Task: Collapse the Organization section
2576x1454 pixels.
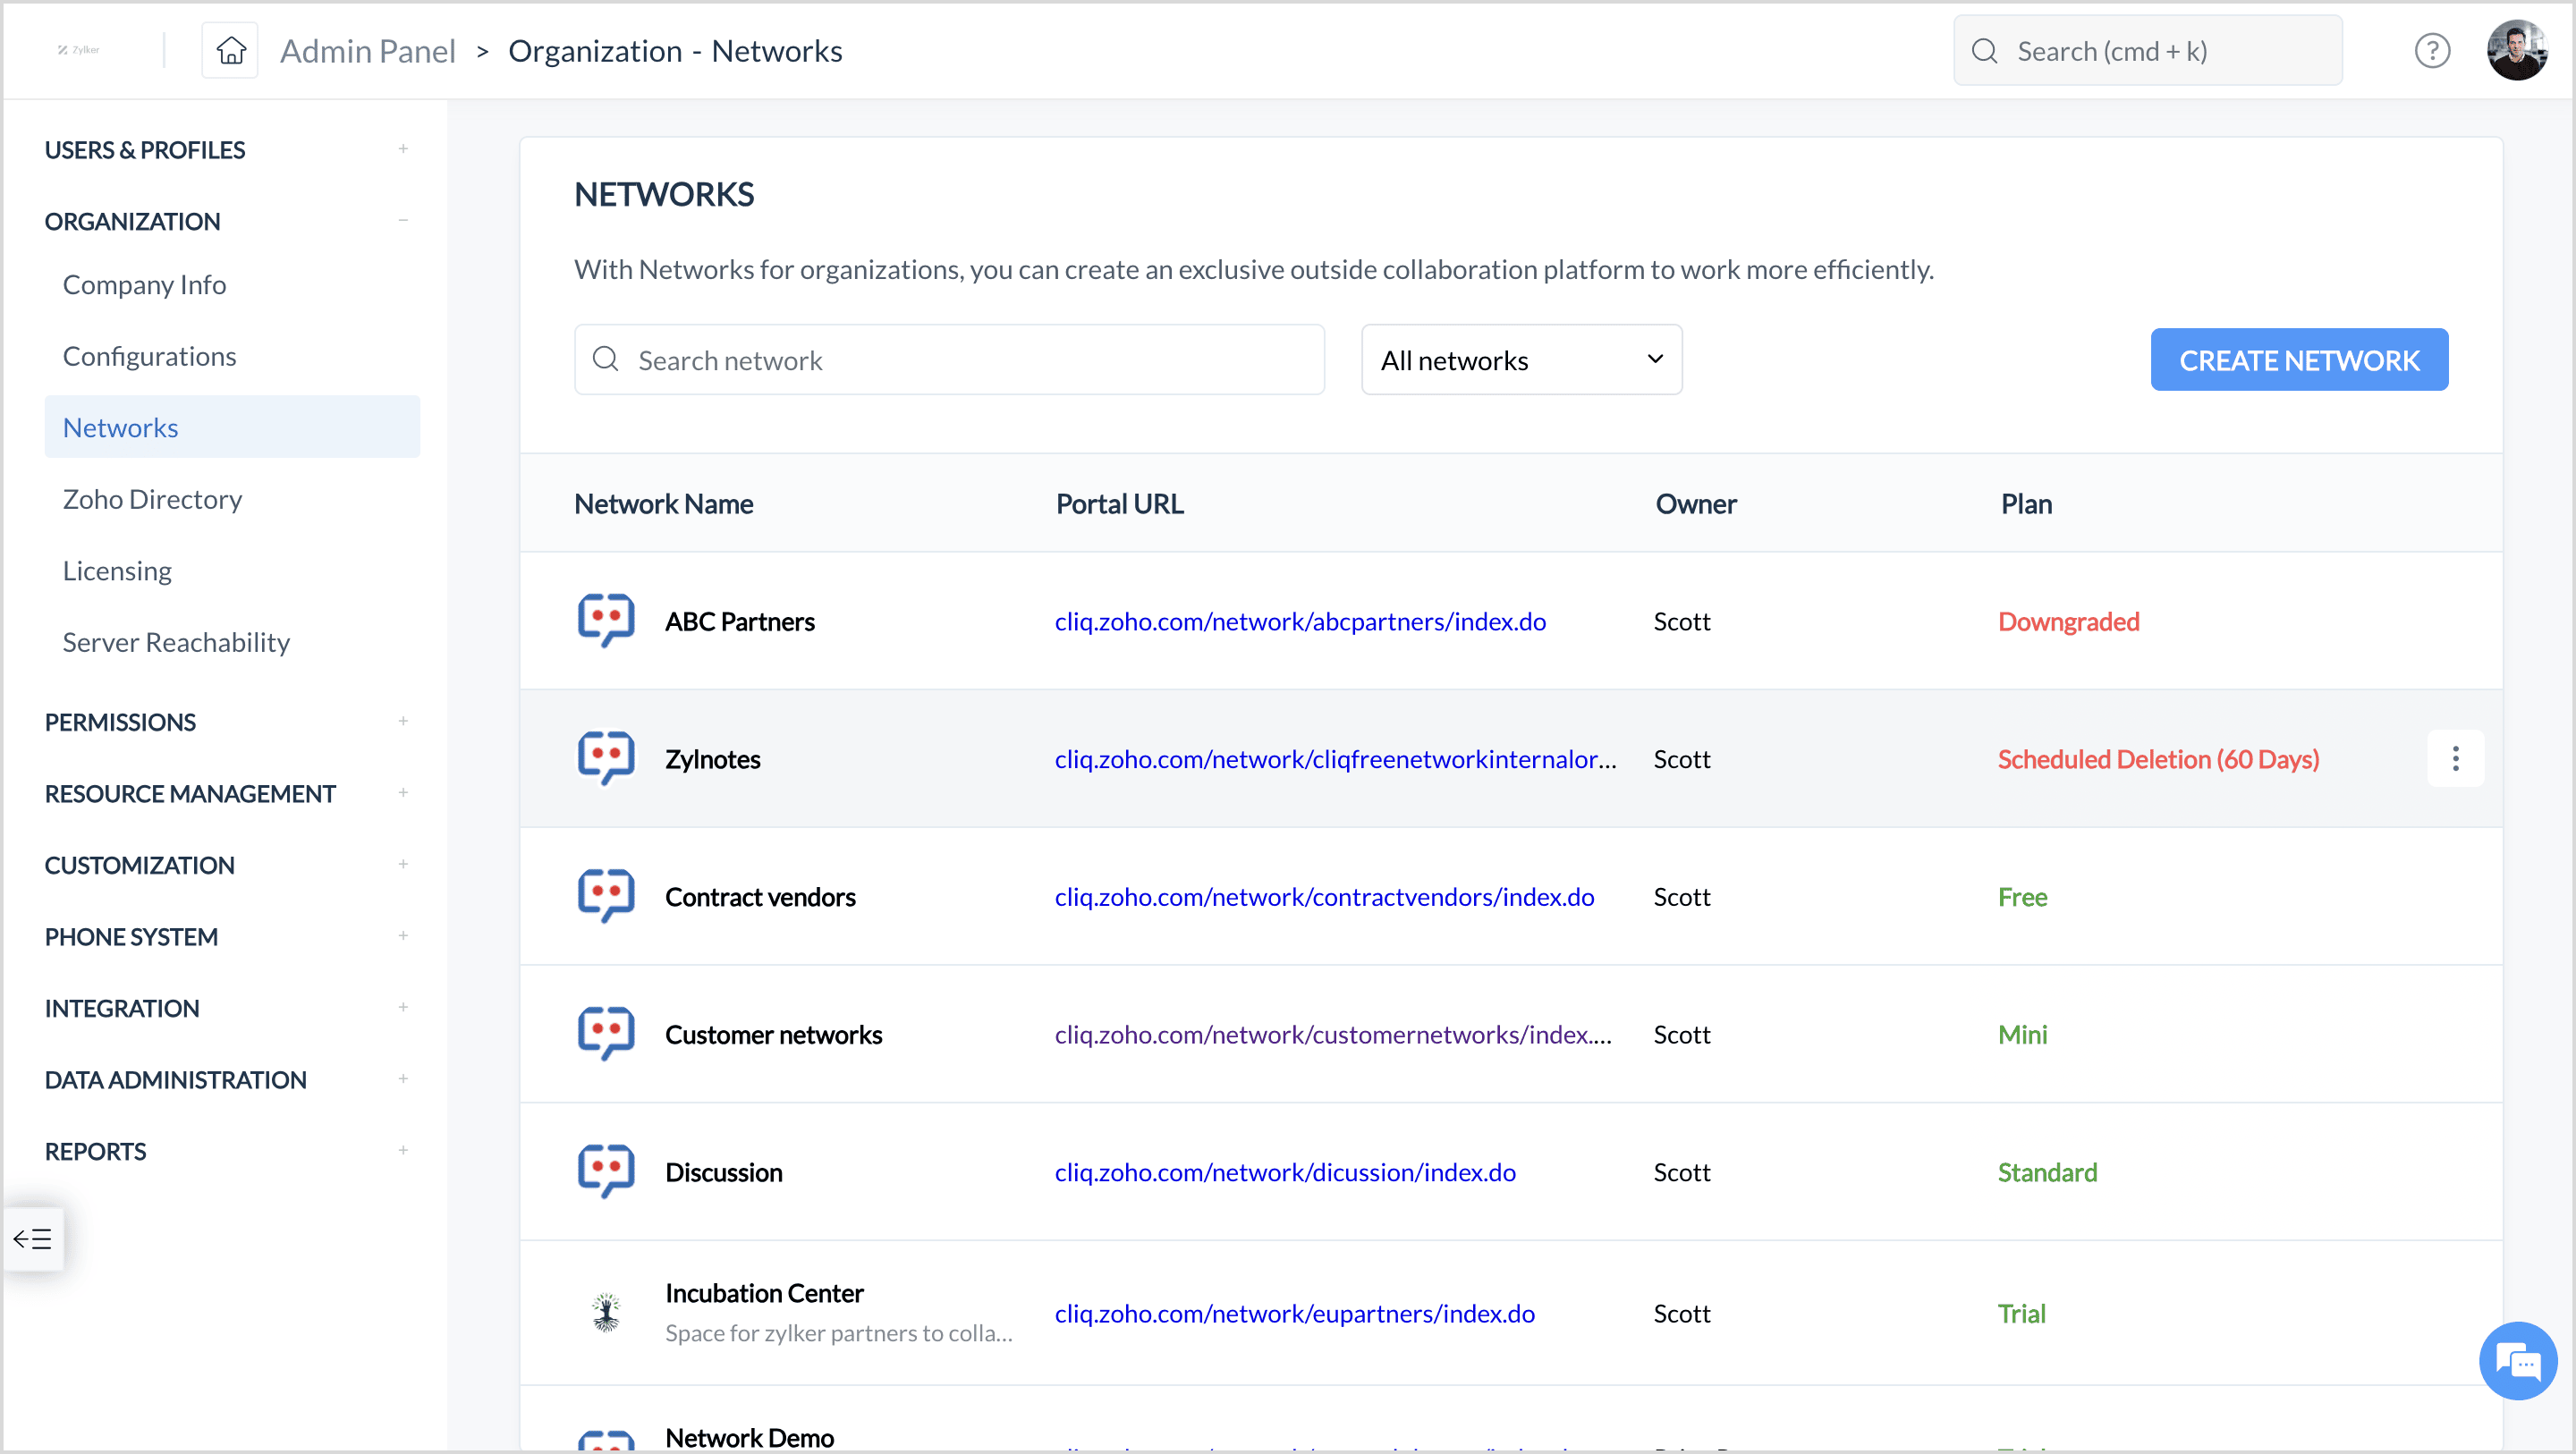Action: tap(403, 220)
